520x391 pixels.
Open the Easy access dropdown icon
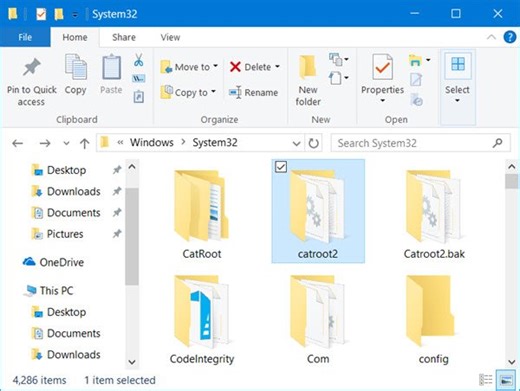[x=339, y=78]
